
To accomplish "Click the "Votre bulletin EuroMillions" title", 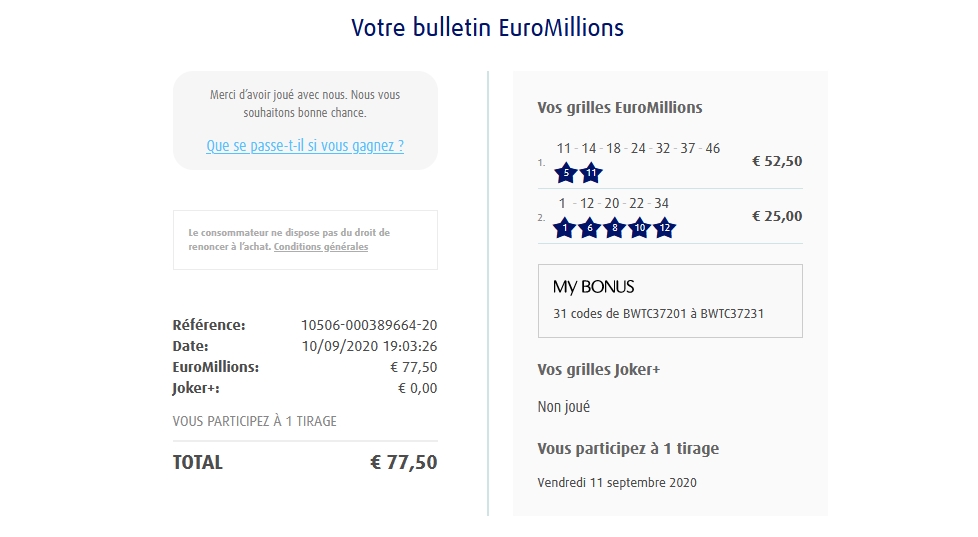I will pos(488,28).
